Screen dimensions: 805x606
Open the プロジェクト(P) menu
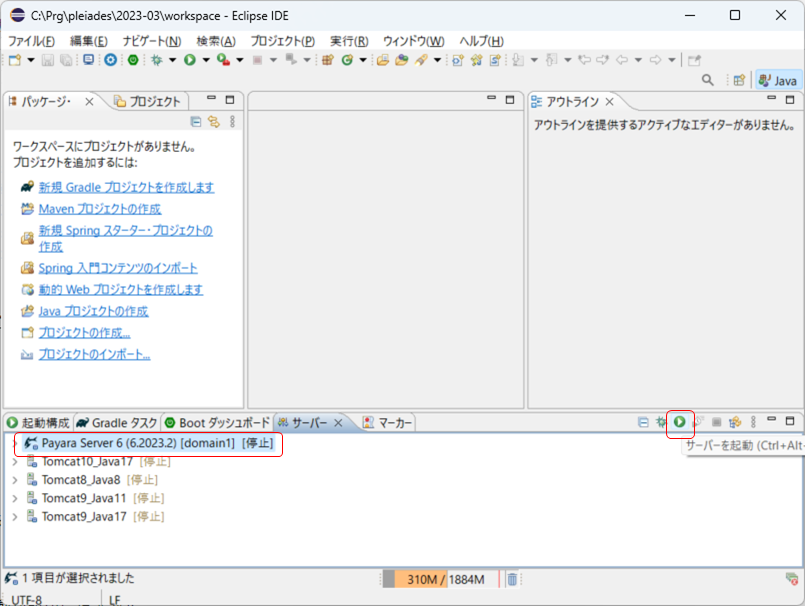point(282,41)
